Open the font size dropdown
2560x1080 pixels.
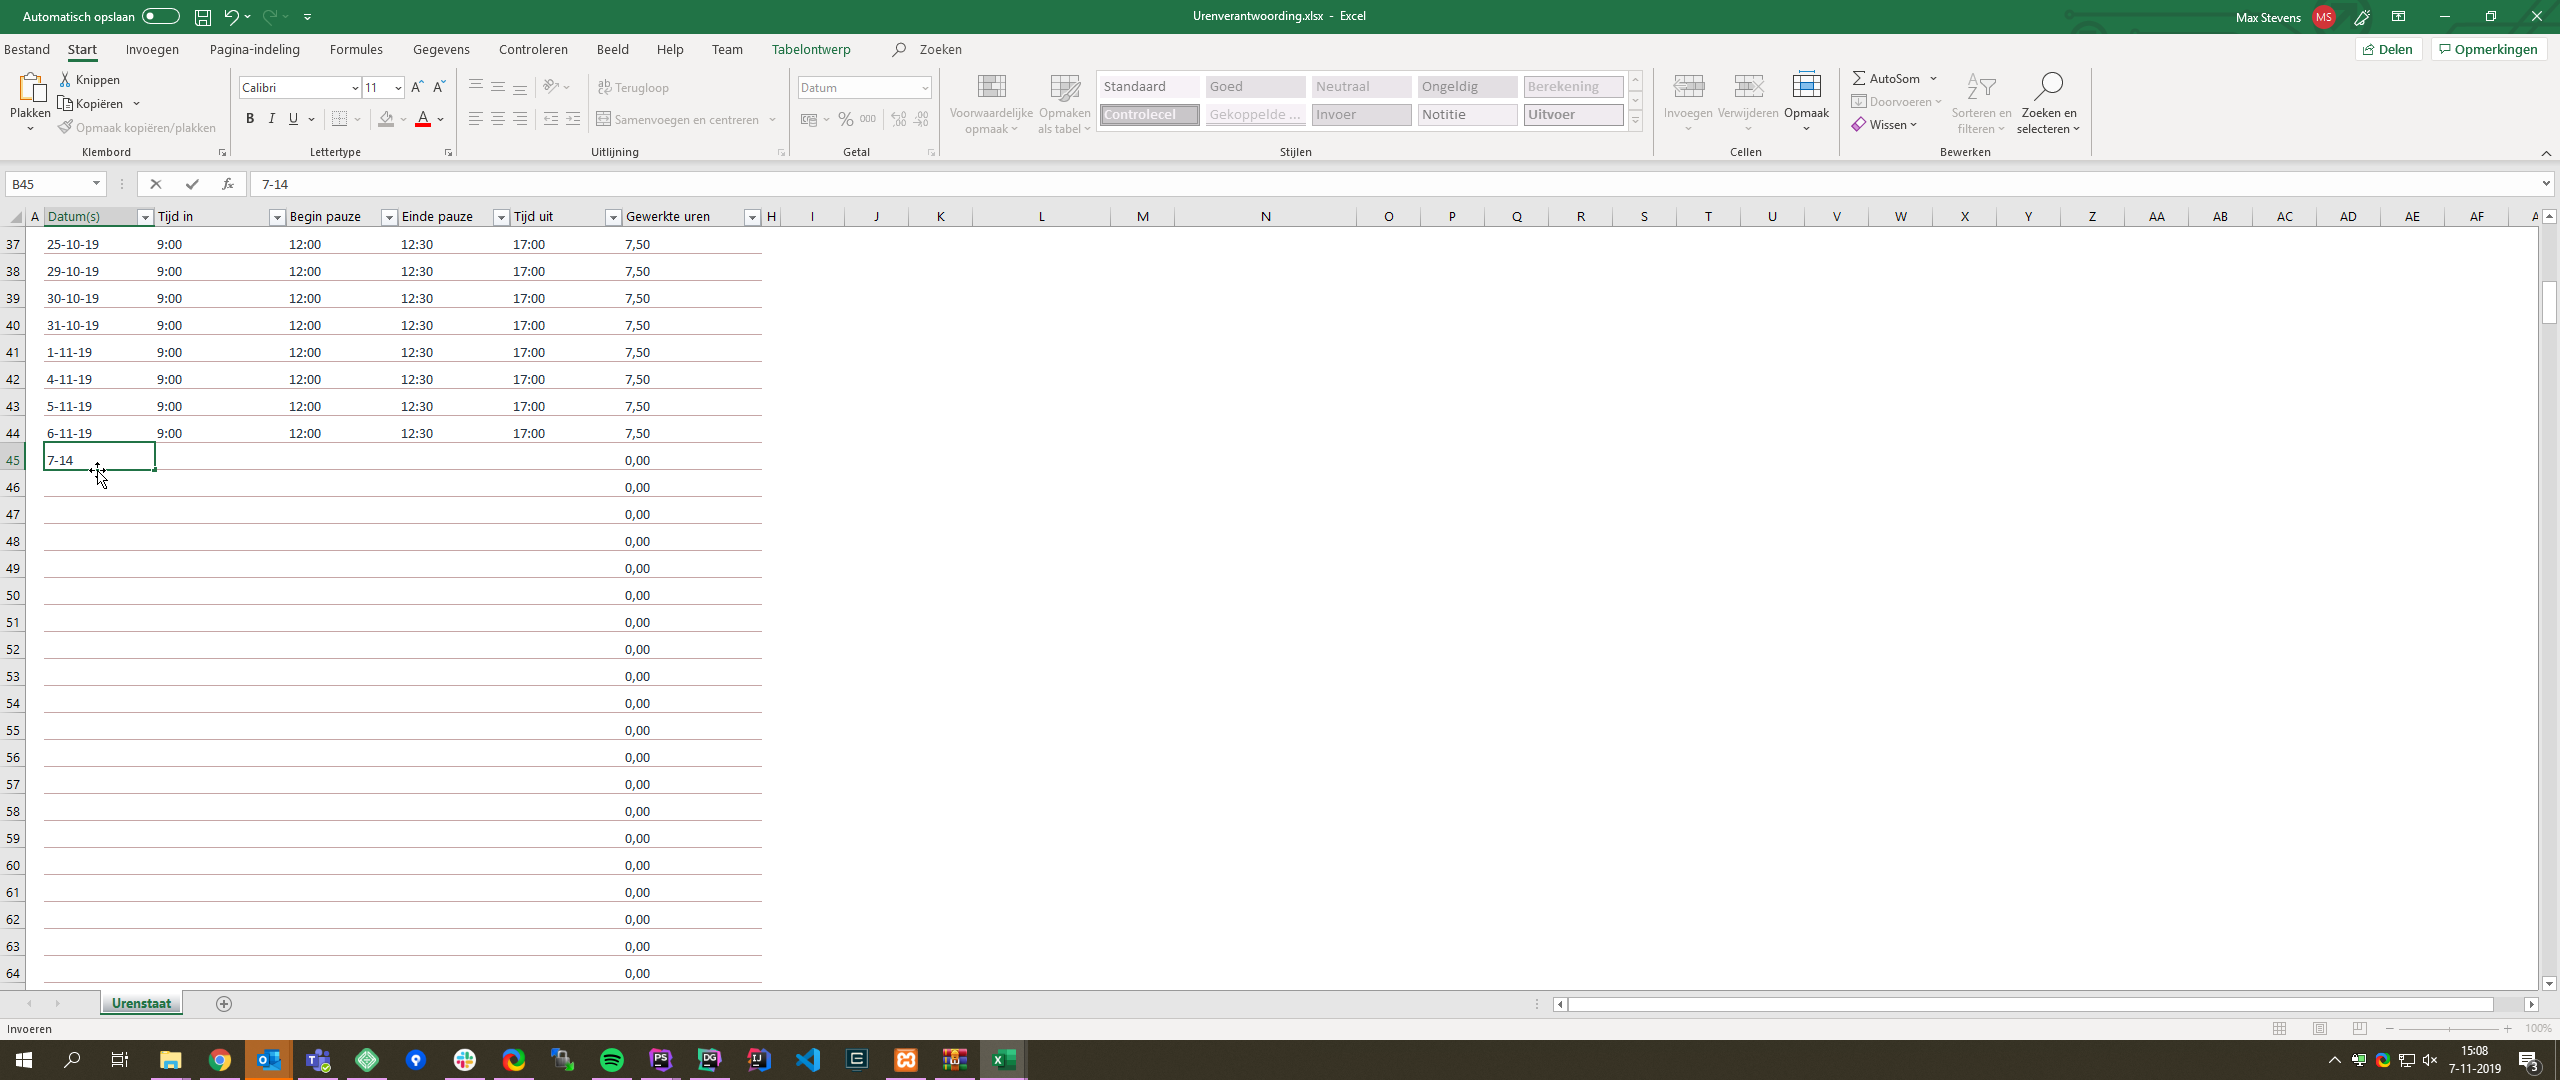[398, 88]
